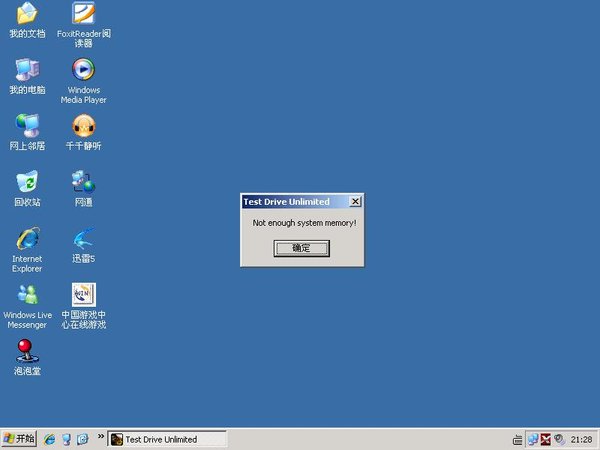Click the third quick launch icon before the chevron

pyautogui.click(x=82, y=439)
